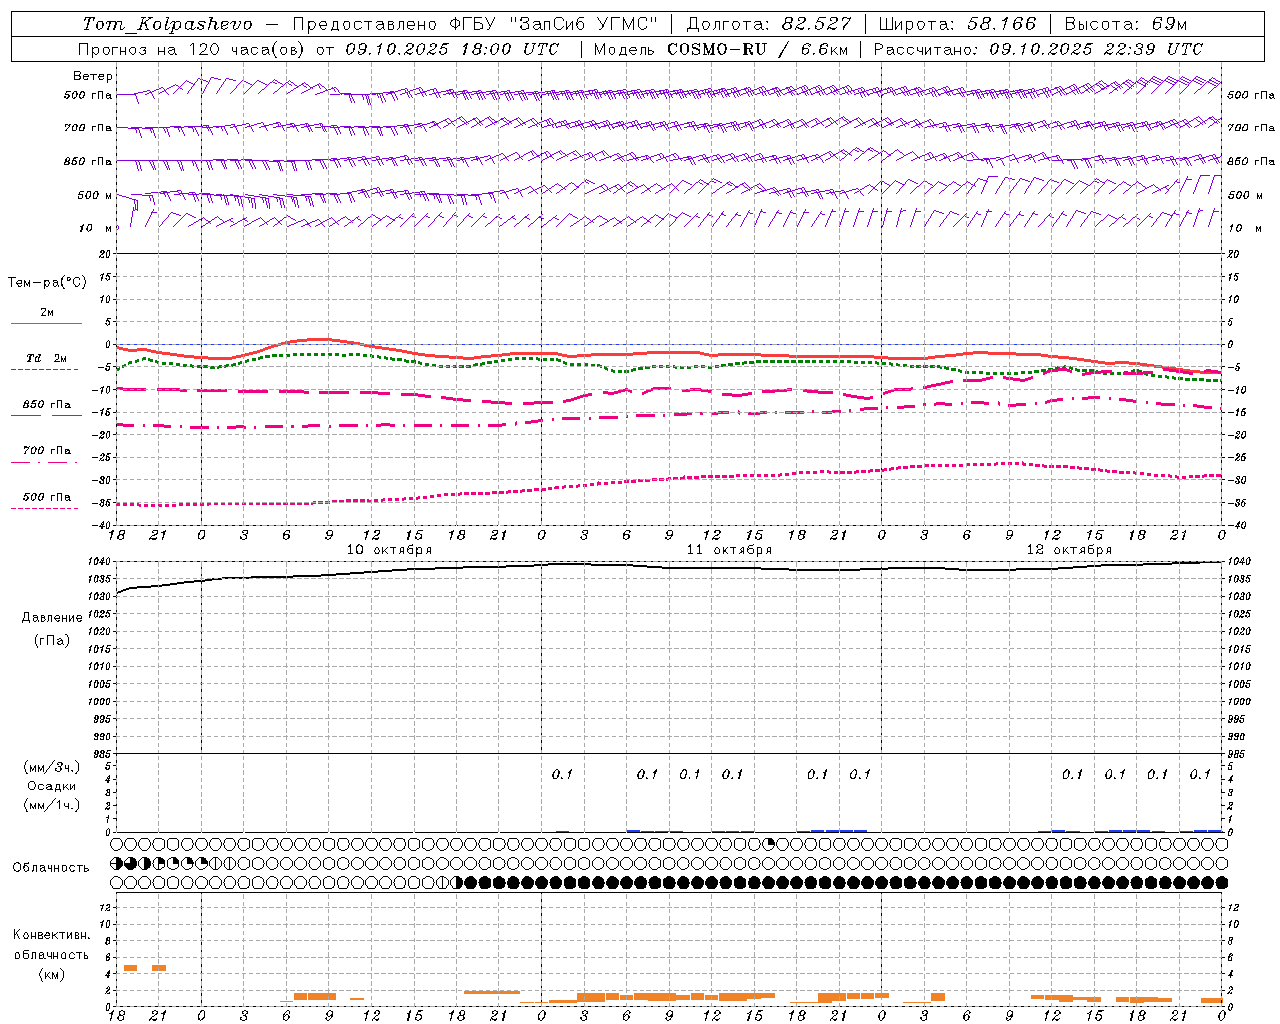Click the '(гПа)' unit label under Давление

point(52,640)
